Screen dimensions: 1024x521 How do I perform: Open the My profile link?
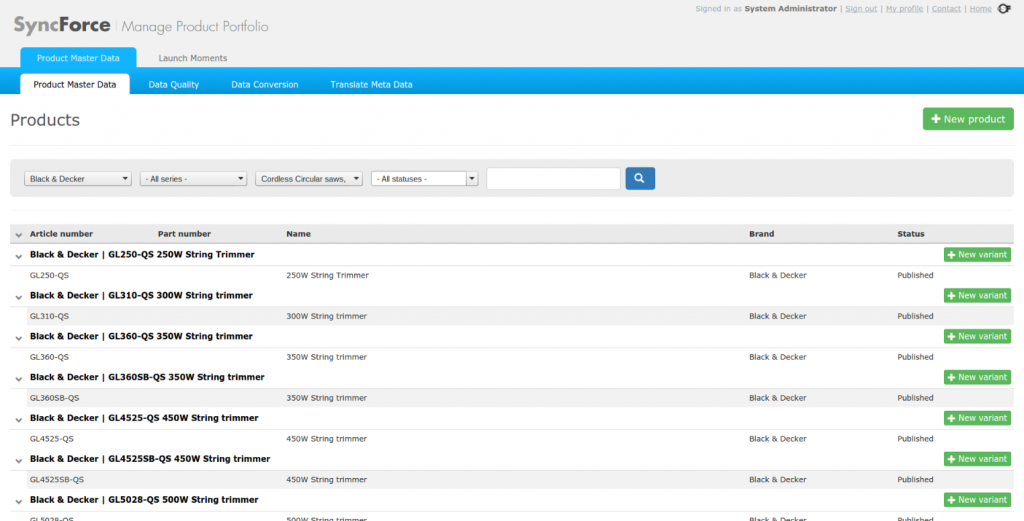[x=904, y=9]
